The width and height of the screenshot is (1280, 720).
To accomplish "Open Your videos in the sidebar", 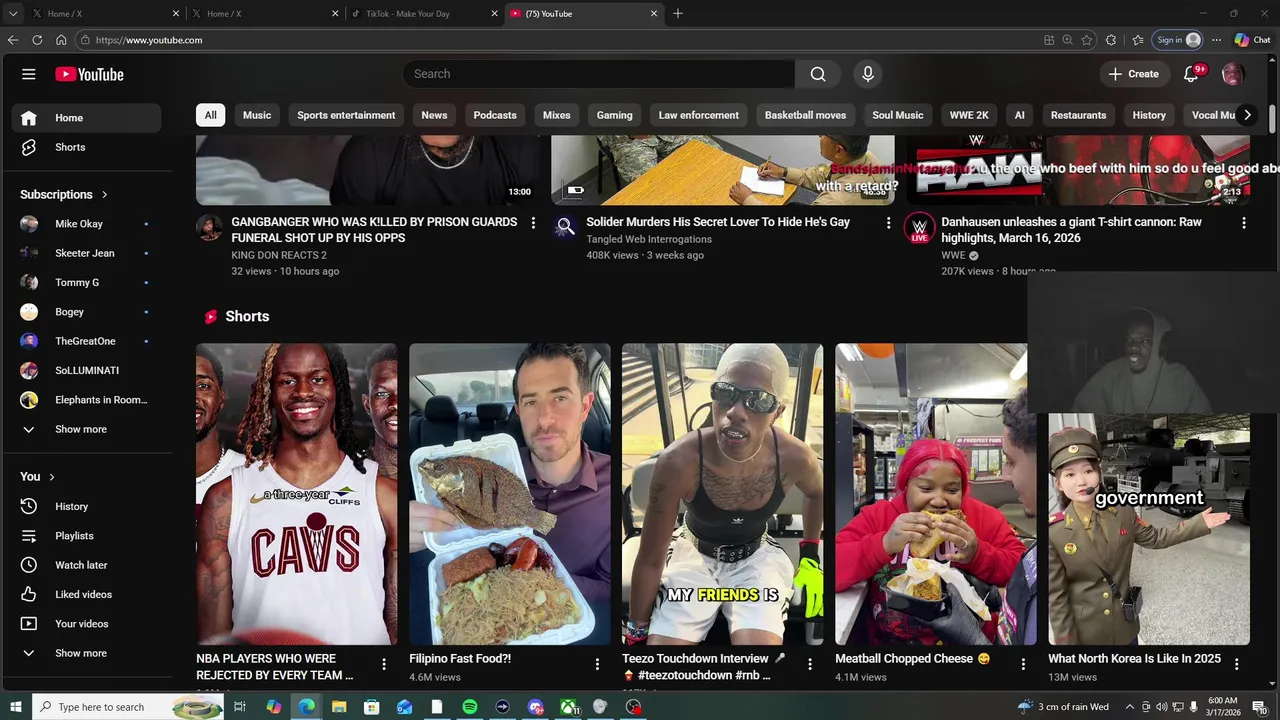I will pyautogui.click(x=86, y=624).
